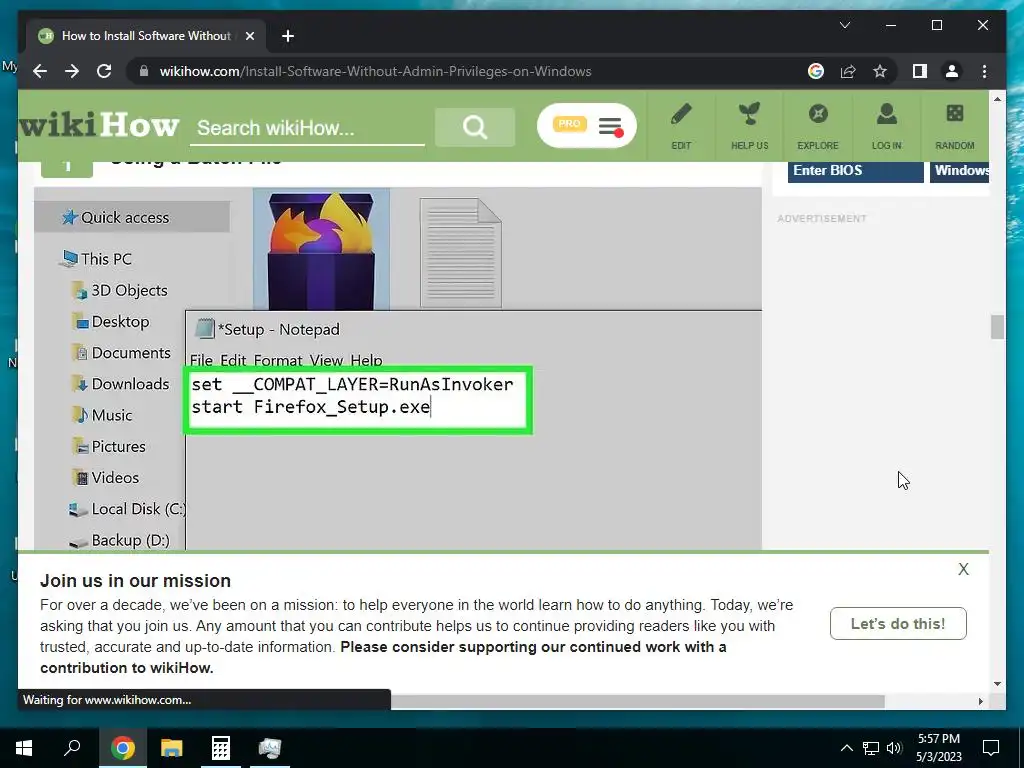Screen dimensions: 1024x768
Task: Click the wikiHow search magnifier button
Action: point(475,127)
